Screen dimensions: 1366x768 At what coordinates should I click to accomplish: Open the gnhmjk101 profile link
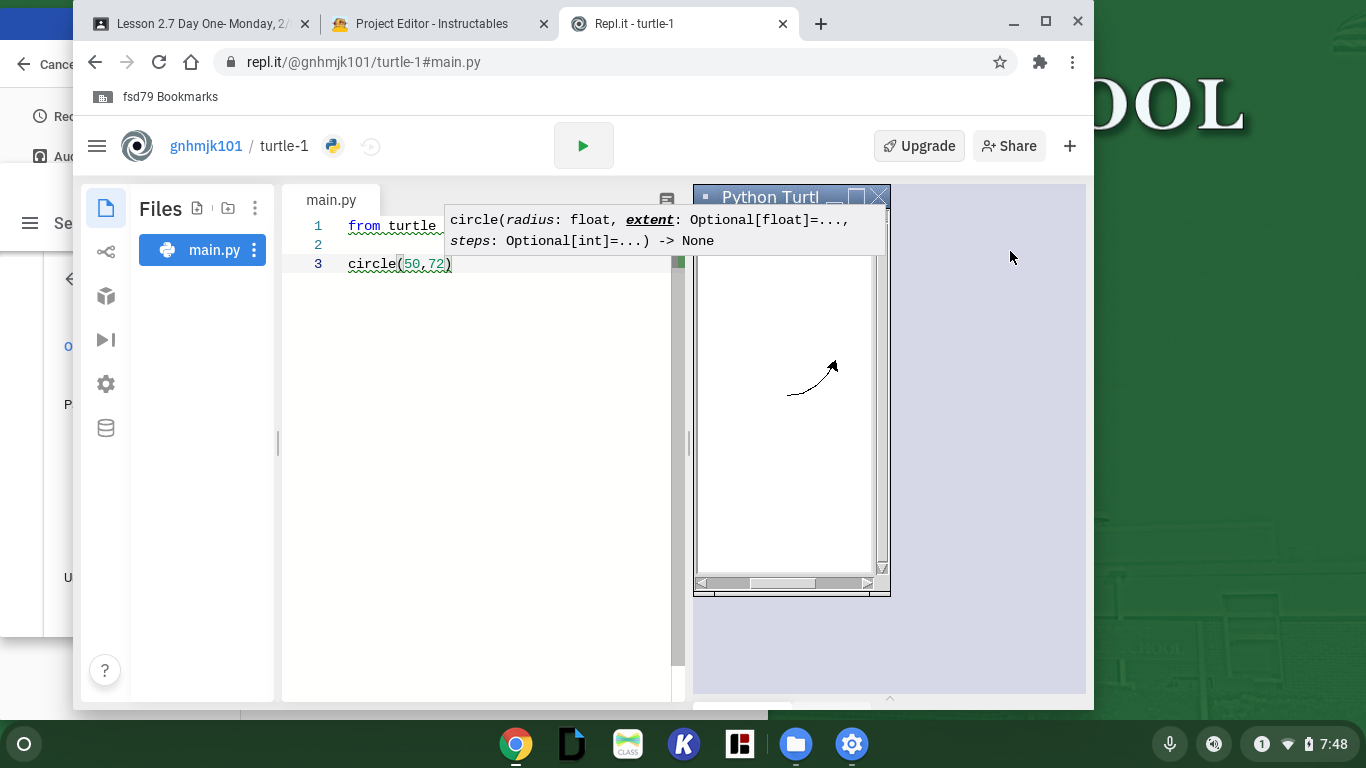[x=206, y=145]
